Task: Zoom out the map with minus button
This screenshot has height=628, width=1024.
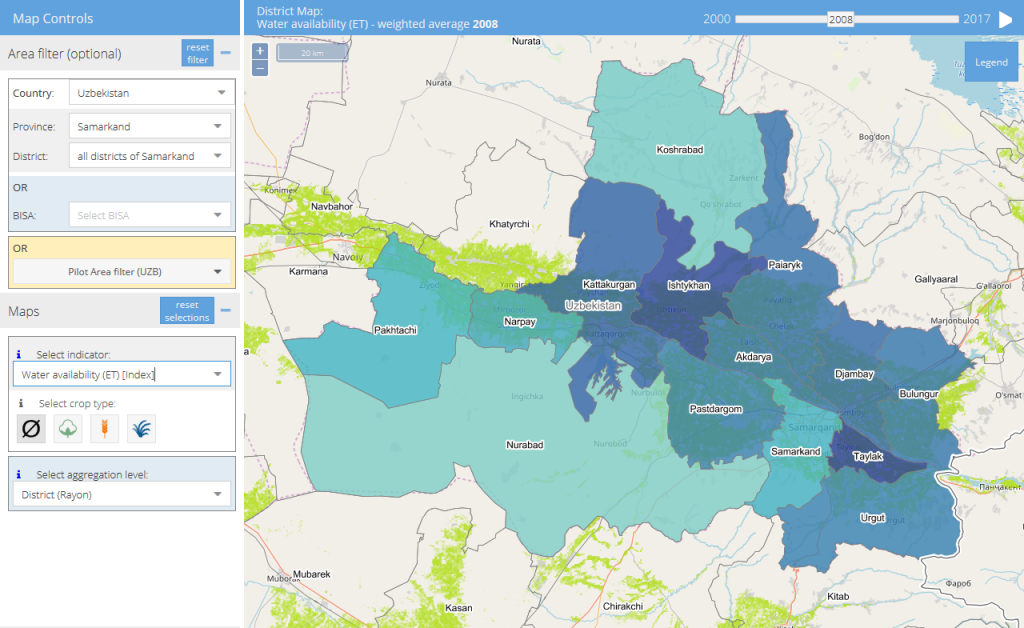Action: click(x=260, y=68)
